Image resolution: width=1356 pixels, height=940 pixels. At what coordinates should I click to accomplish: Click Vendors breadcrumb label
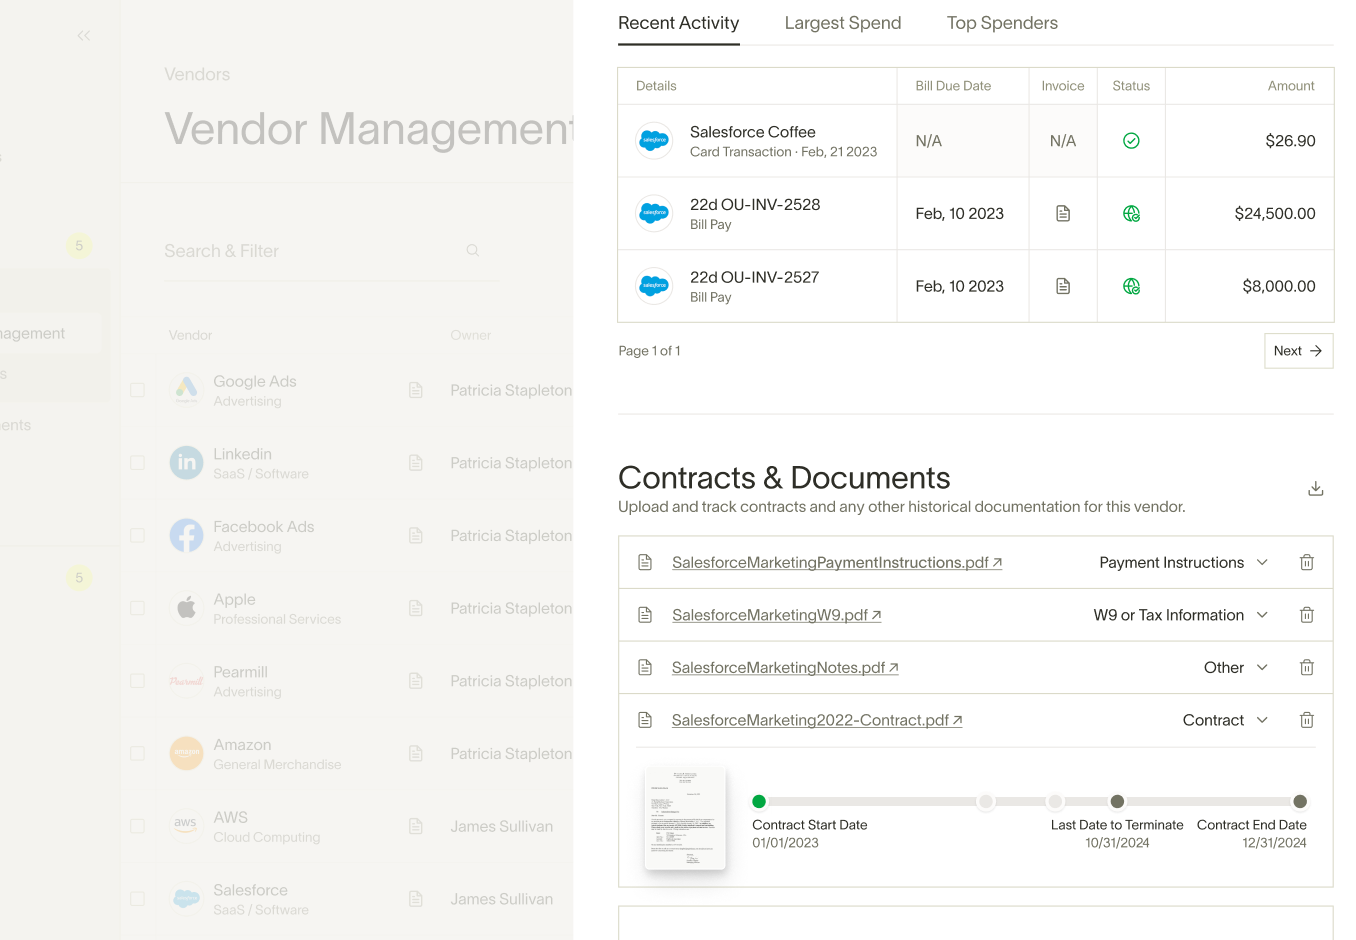pyautogui.click(x=197, y=75)
